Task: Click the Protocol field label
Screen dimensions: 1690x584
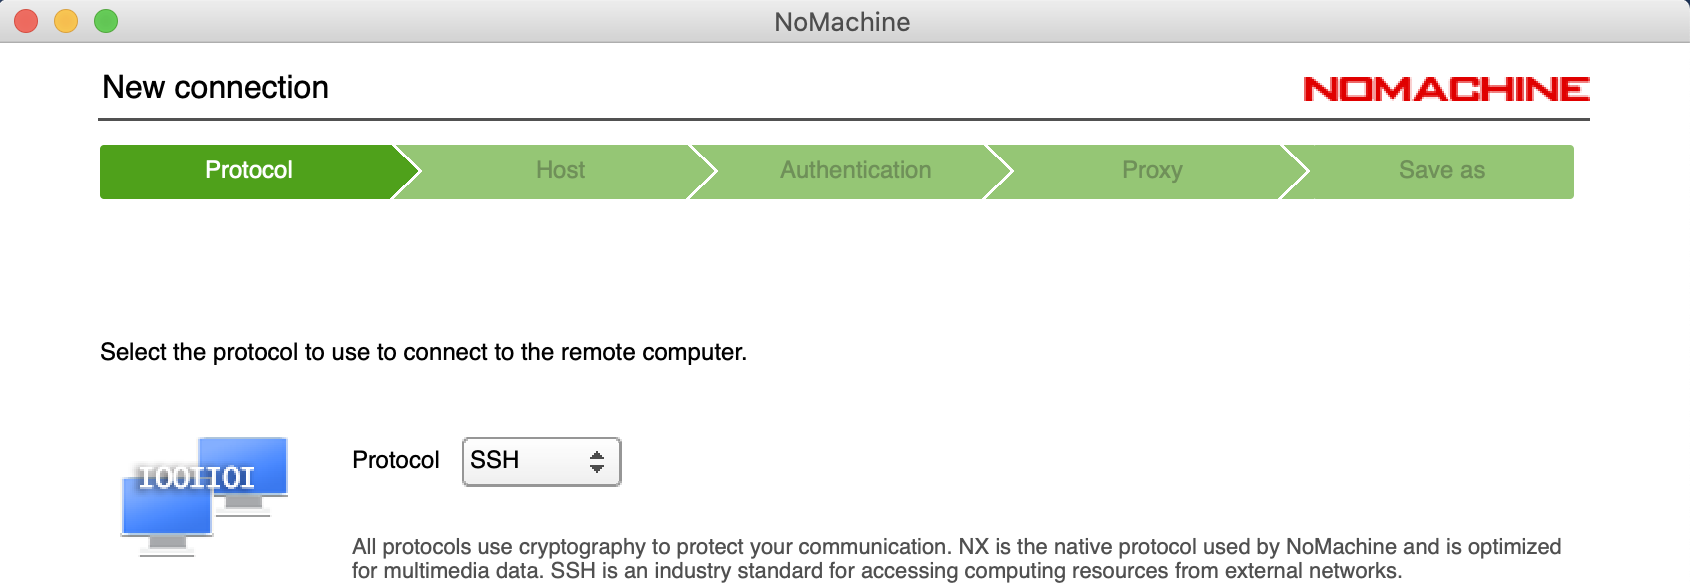Action: 395,460
